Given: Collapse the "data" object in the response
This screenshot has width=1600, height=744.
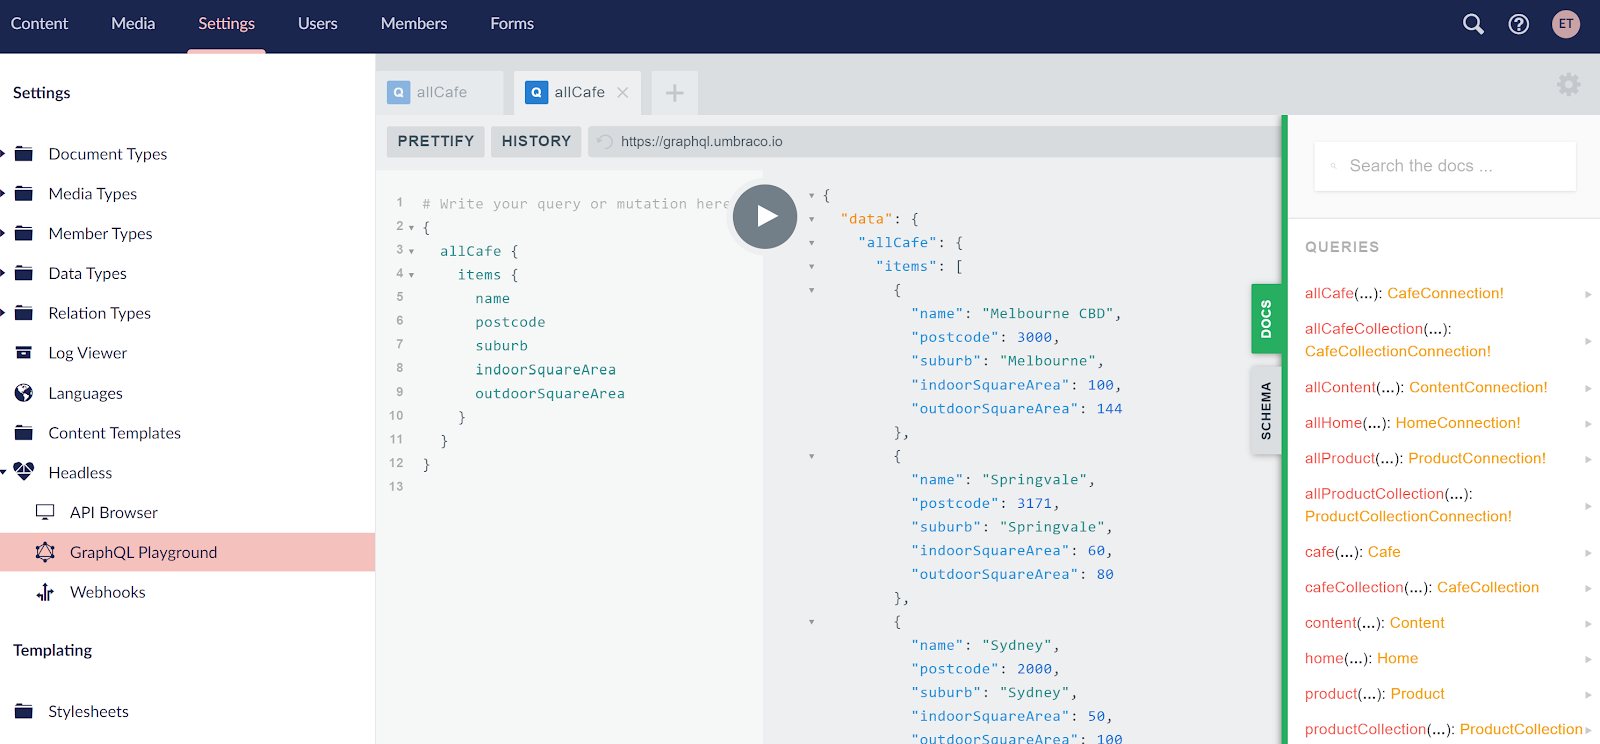Looking at the screenshot, I should coord(811,219).
